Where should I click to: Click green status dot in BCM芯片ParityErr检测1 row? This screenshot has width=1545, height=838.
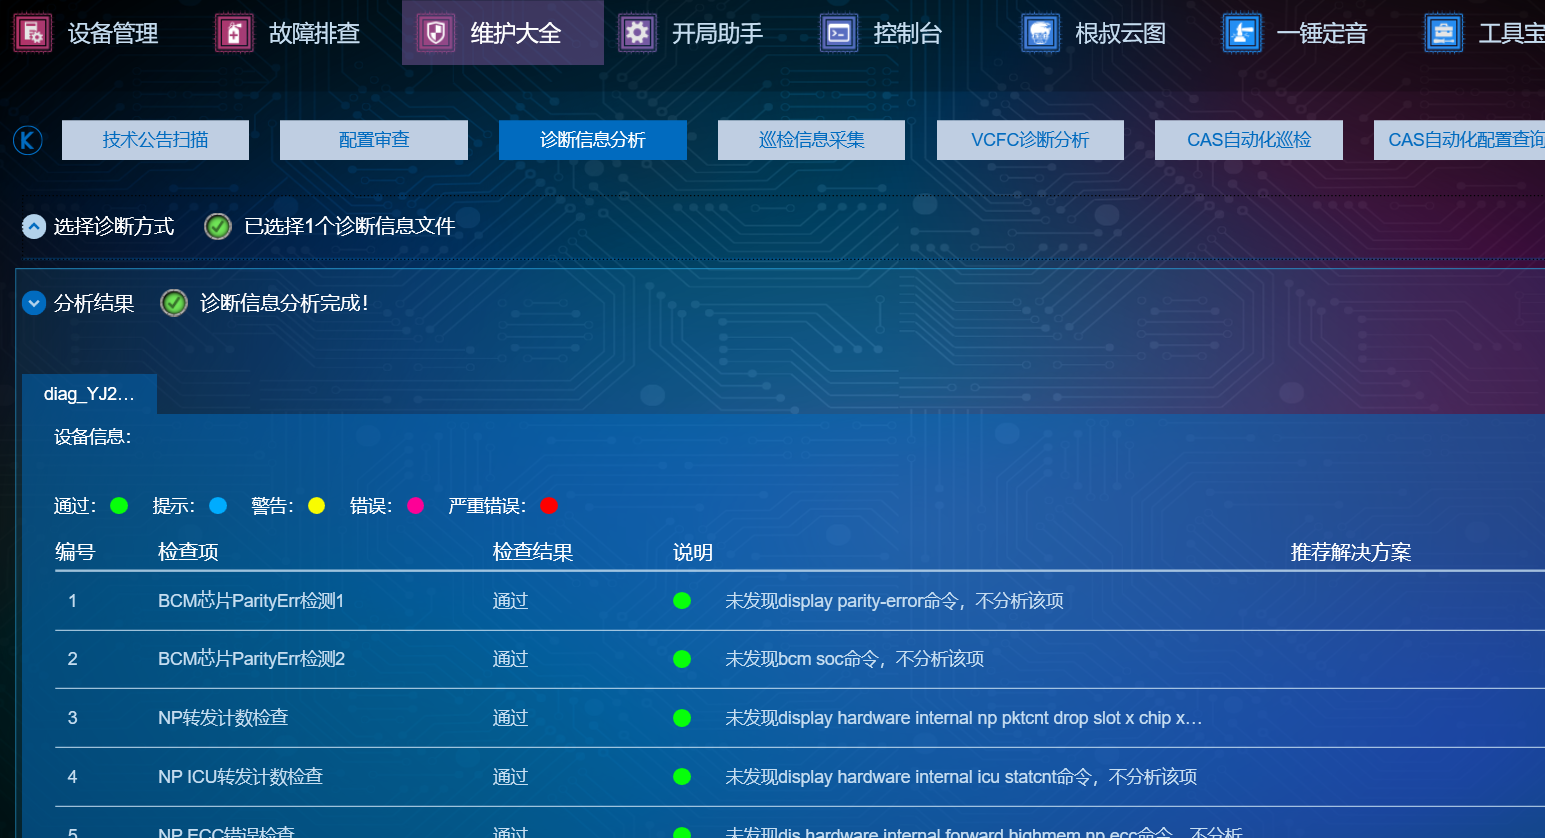(x=682, y=601)
